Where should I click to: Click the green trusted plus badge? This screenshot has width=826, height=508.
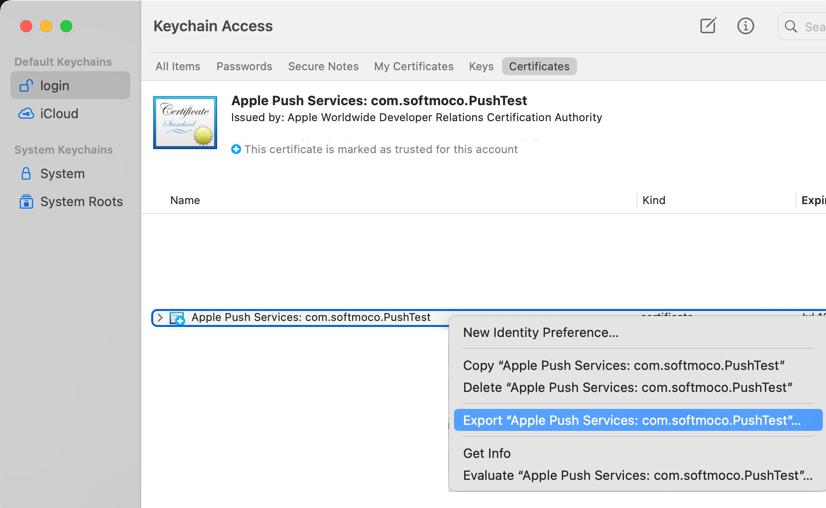tap(236, 150)
